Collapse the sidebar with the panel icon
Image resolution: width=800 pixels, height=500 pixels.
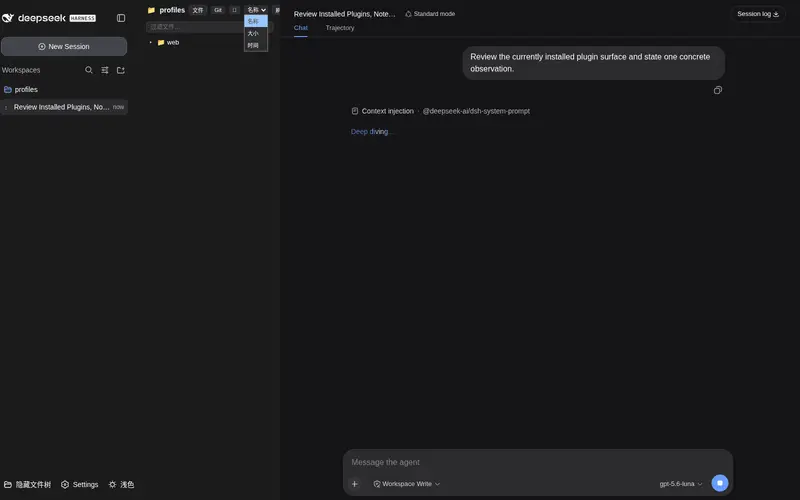pyautogui.click(x=121, y=18)
